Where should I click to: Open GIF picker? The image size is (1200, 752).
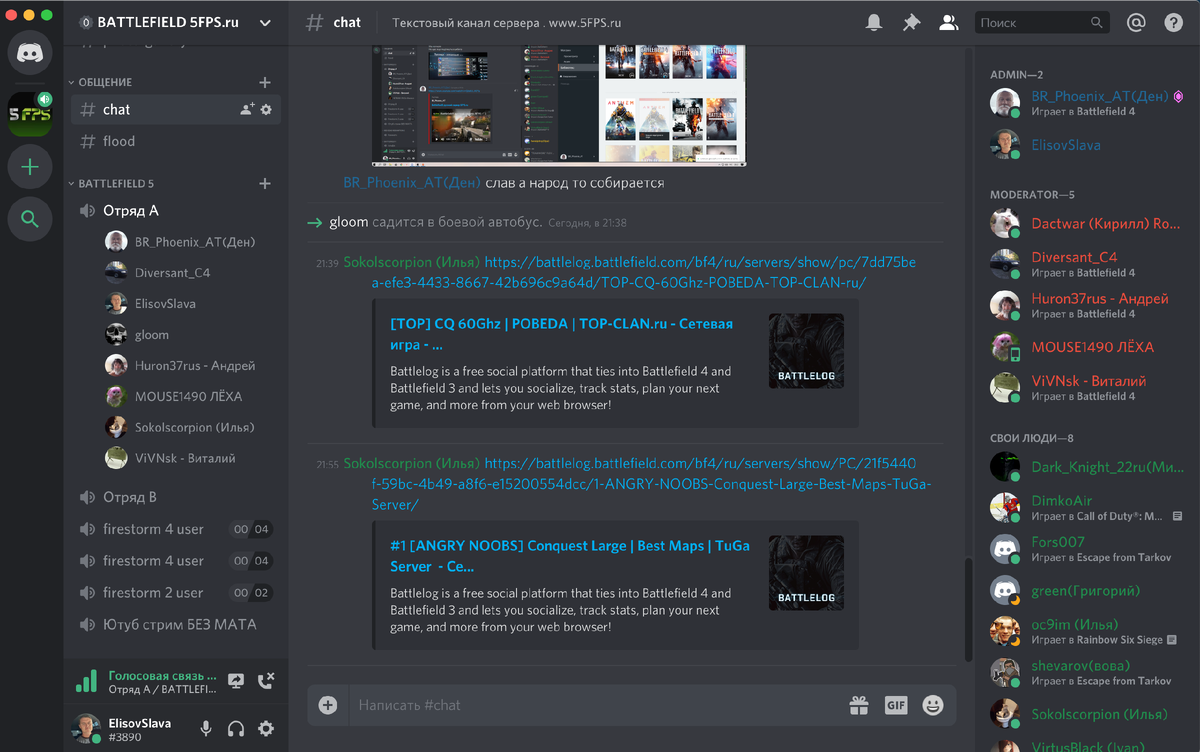[x=896, y=705]
